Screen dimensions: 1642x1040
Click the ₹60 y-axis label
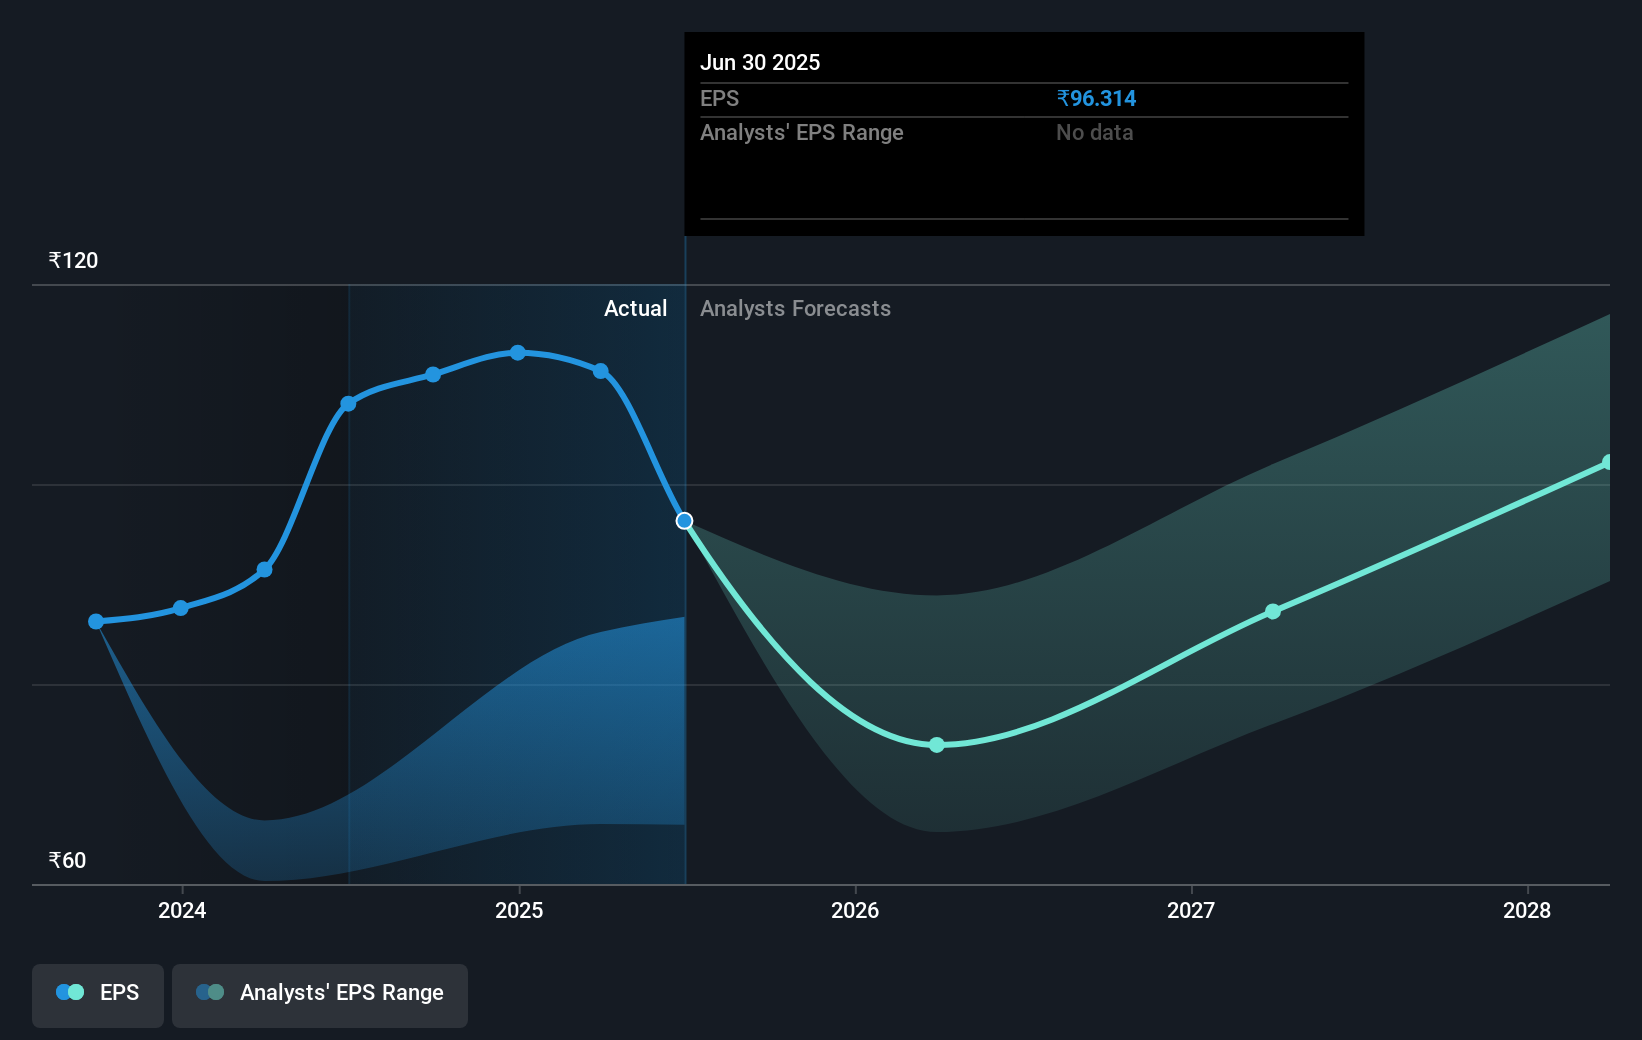[x=67, y=861]
